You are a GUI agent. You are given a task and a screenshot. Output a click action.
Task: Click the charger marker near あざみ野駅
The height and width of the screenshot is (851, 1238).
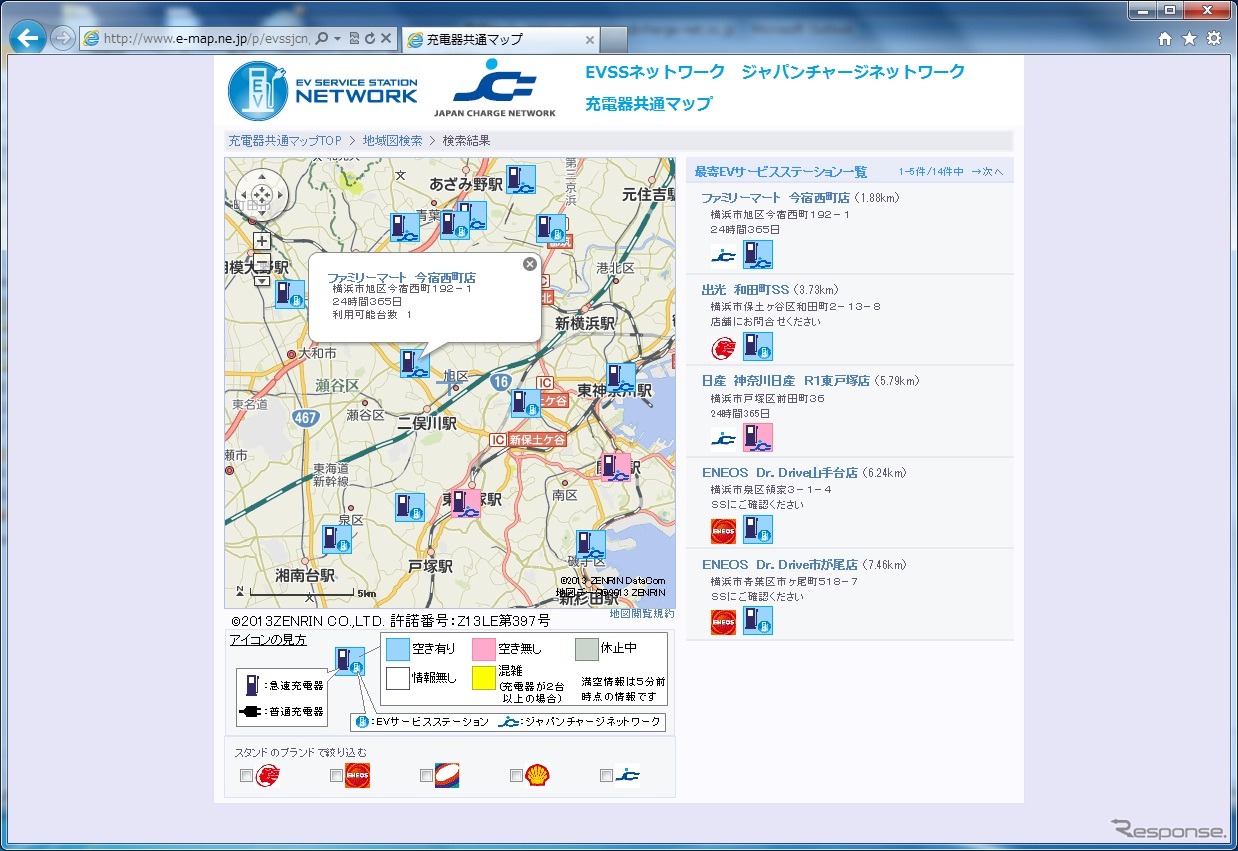coord(520,179)
